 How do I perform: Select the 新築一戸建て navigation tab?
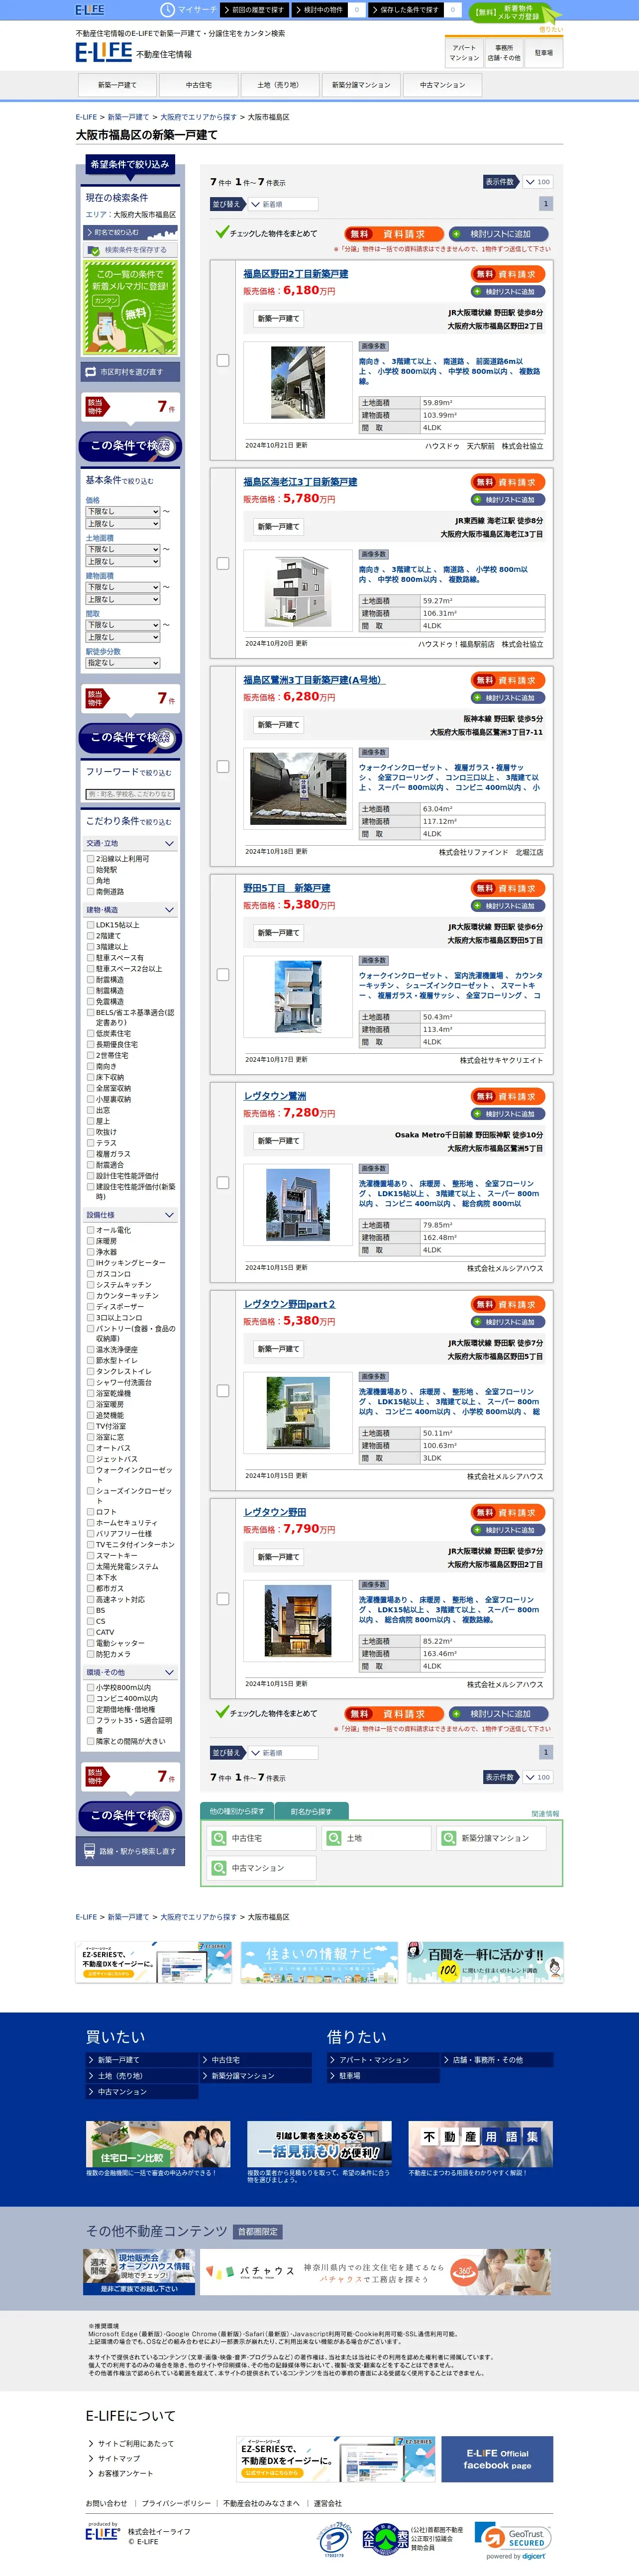pyautogui.click(x=117, y=85)
